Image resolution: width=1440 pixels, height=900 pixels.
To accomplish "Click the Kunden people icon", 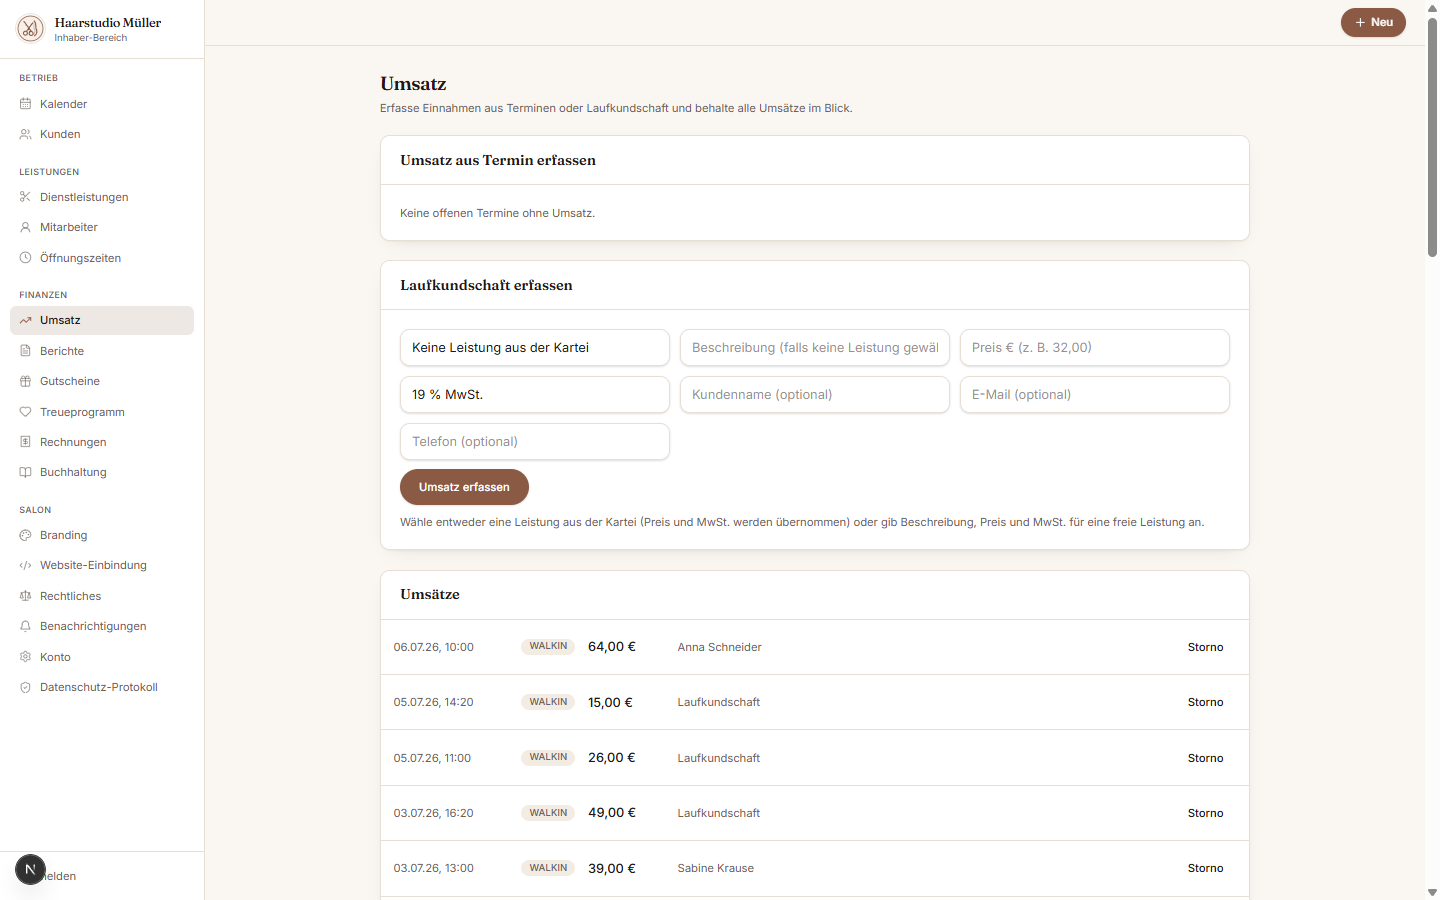I will [x=26, y=134].
